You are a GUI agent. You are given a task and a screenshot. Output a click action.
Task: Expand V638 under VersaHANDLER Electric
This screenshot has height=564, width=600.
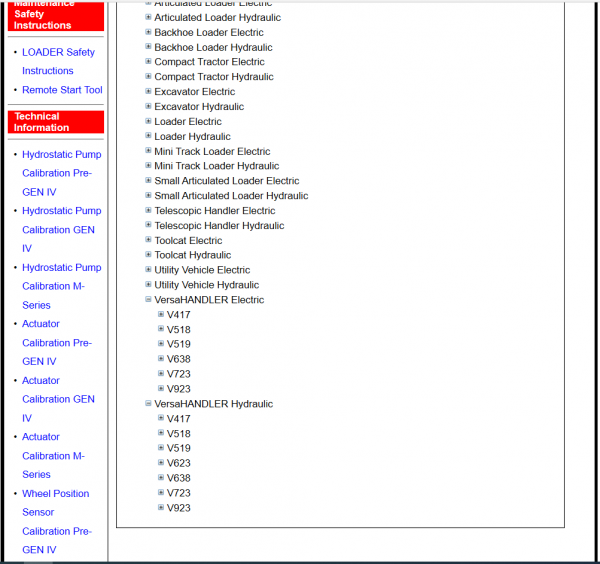pos(161,359)
